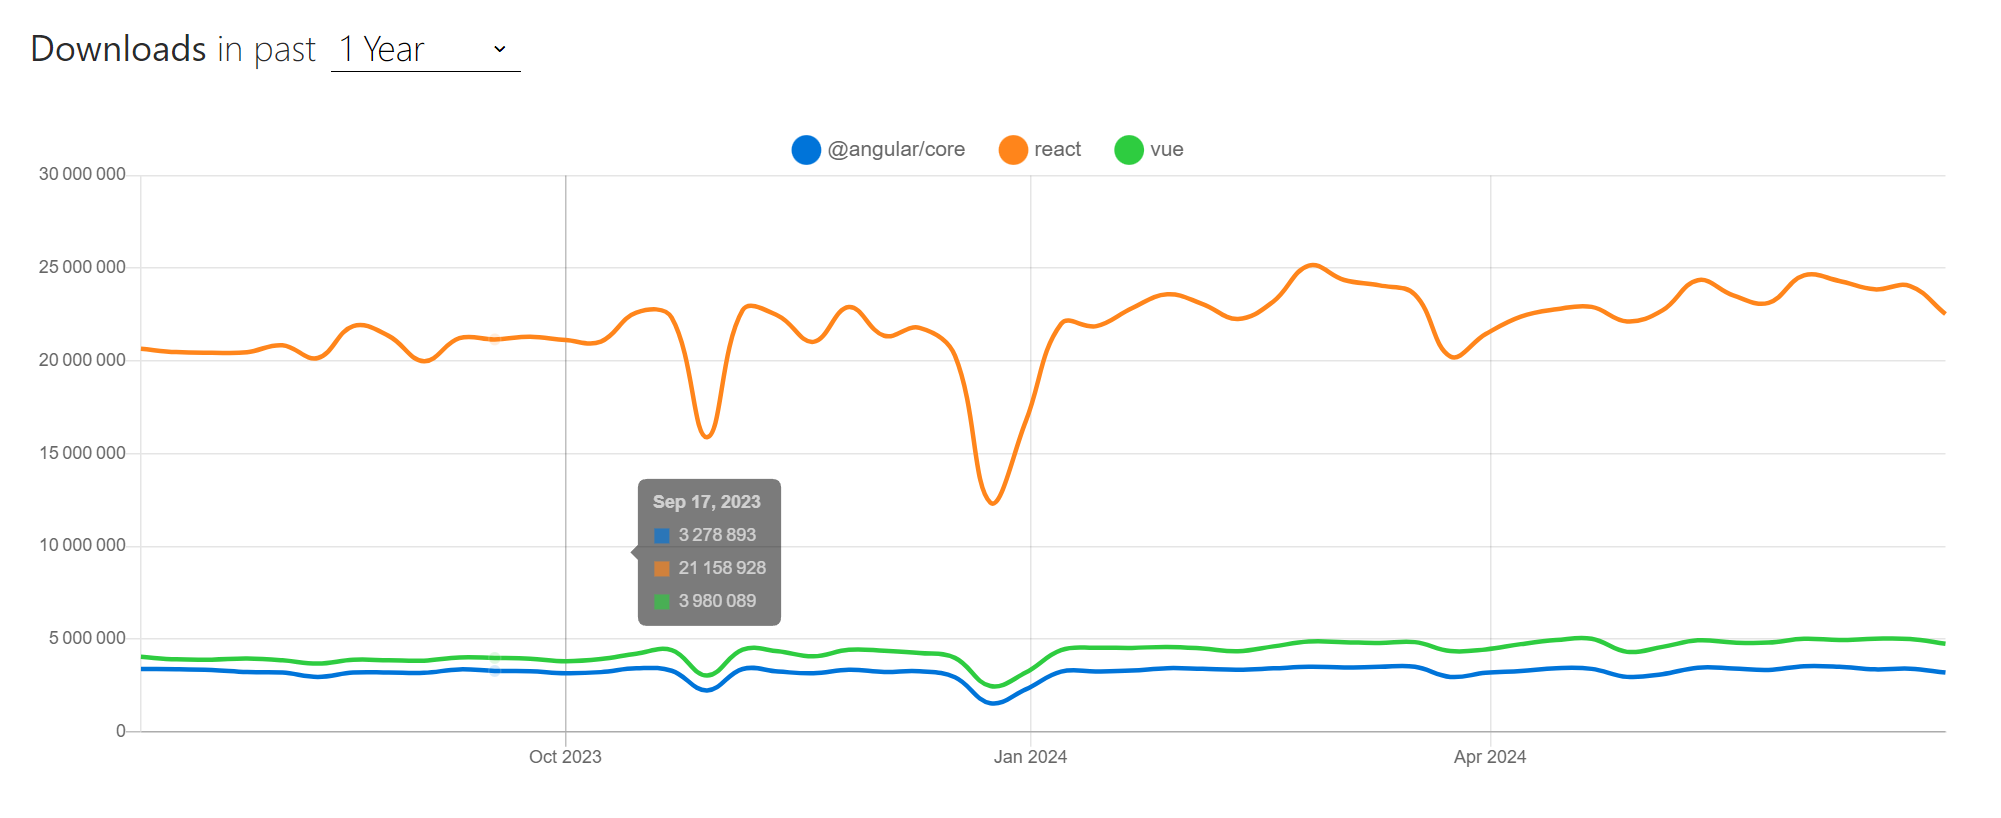Click the peak of the react line near Mar 2024
Image resolution: width=2001 pixels, height=818 pixels.
[1311, 265]
